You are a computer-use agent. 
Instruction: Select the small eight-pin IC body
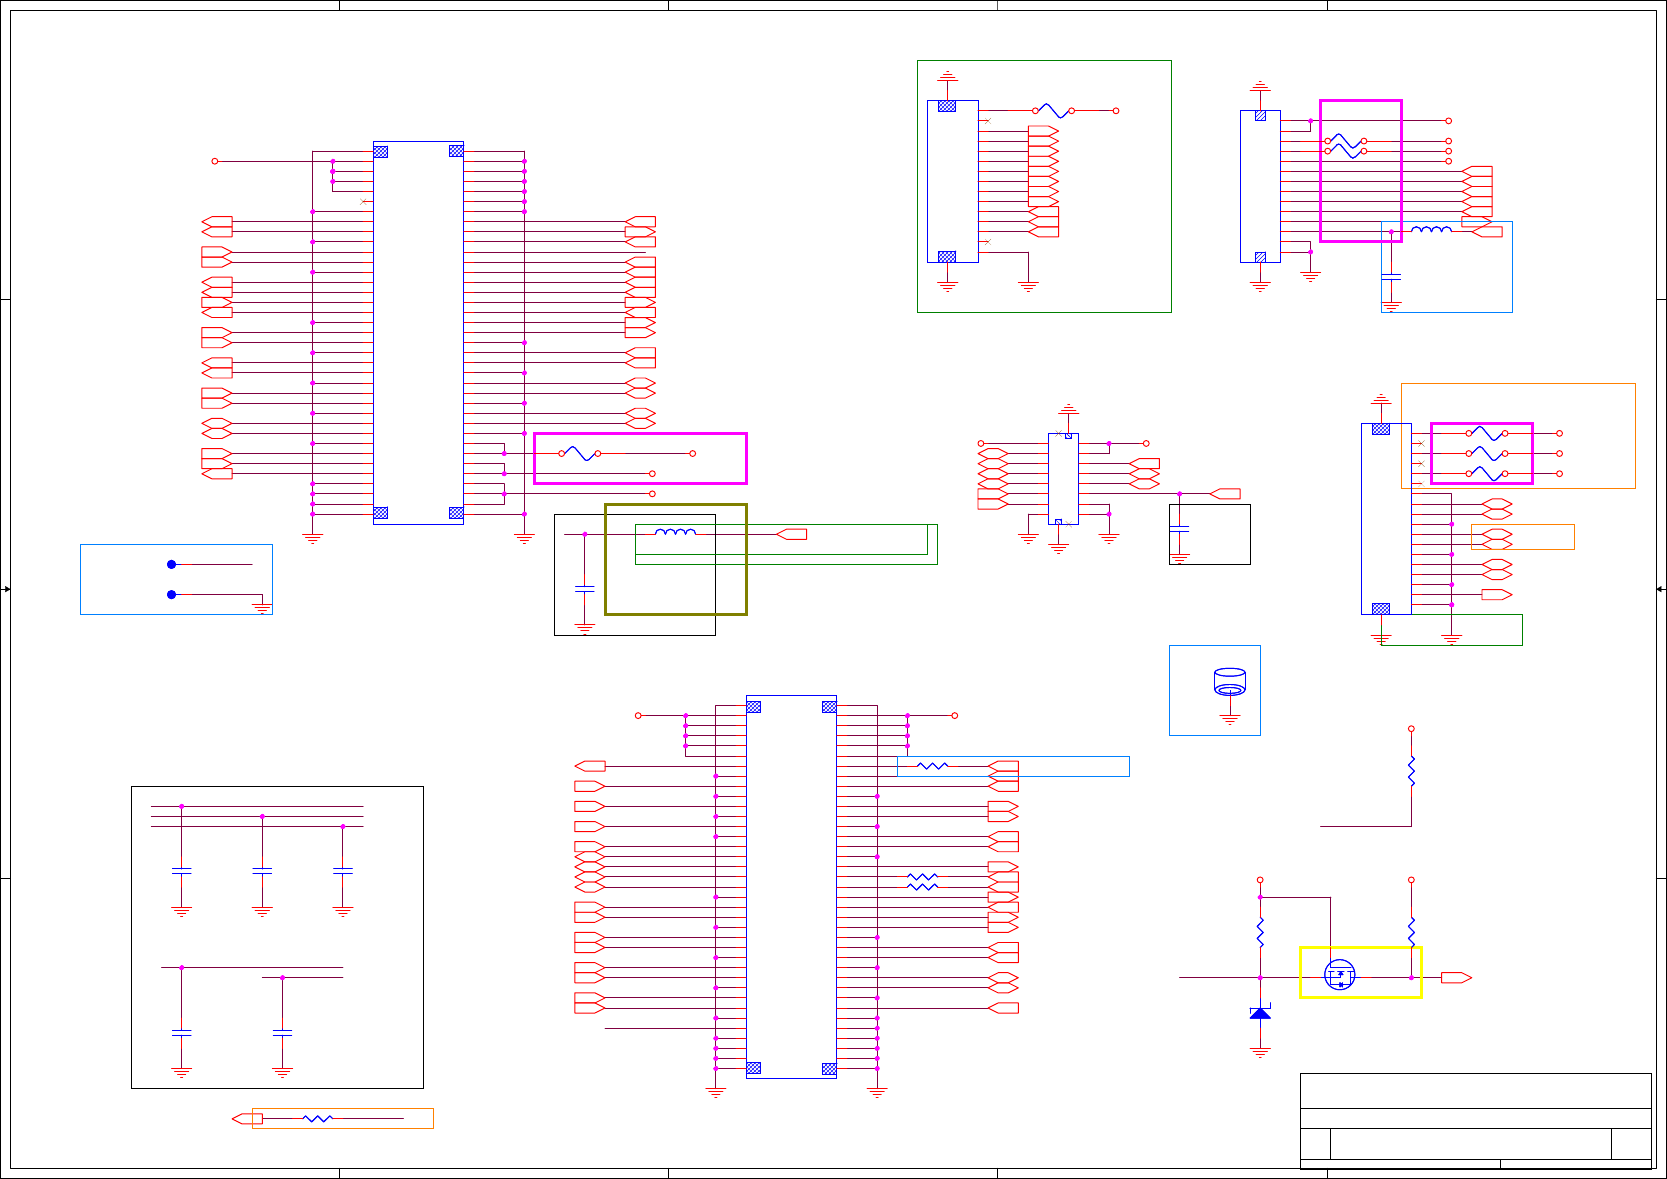[1063, 478]
